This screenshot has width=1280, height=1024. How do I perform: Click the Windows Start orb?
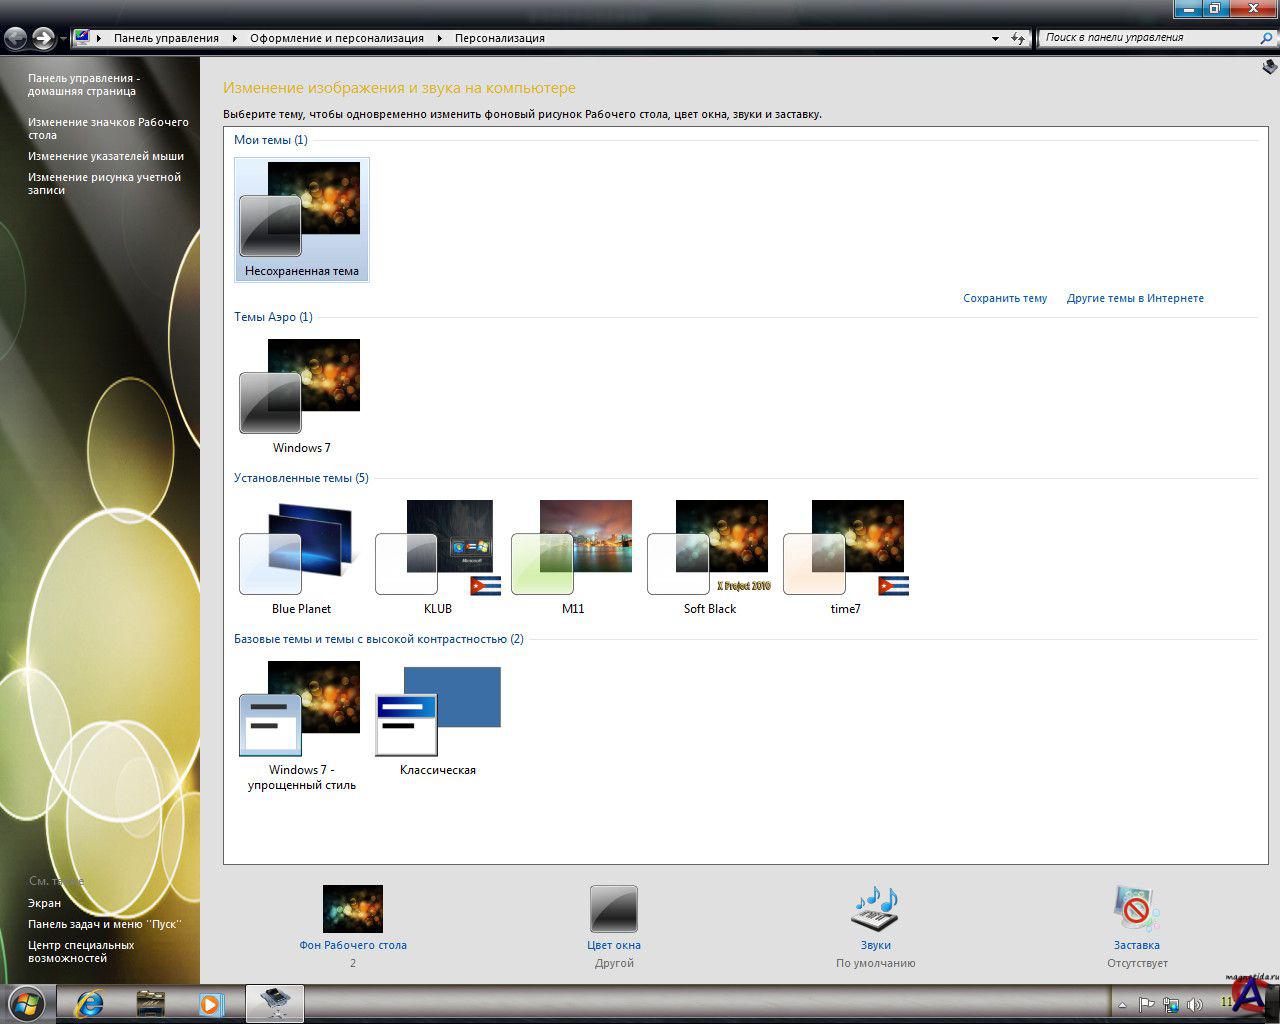click(x=27, y=1003)
